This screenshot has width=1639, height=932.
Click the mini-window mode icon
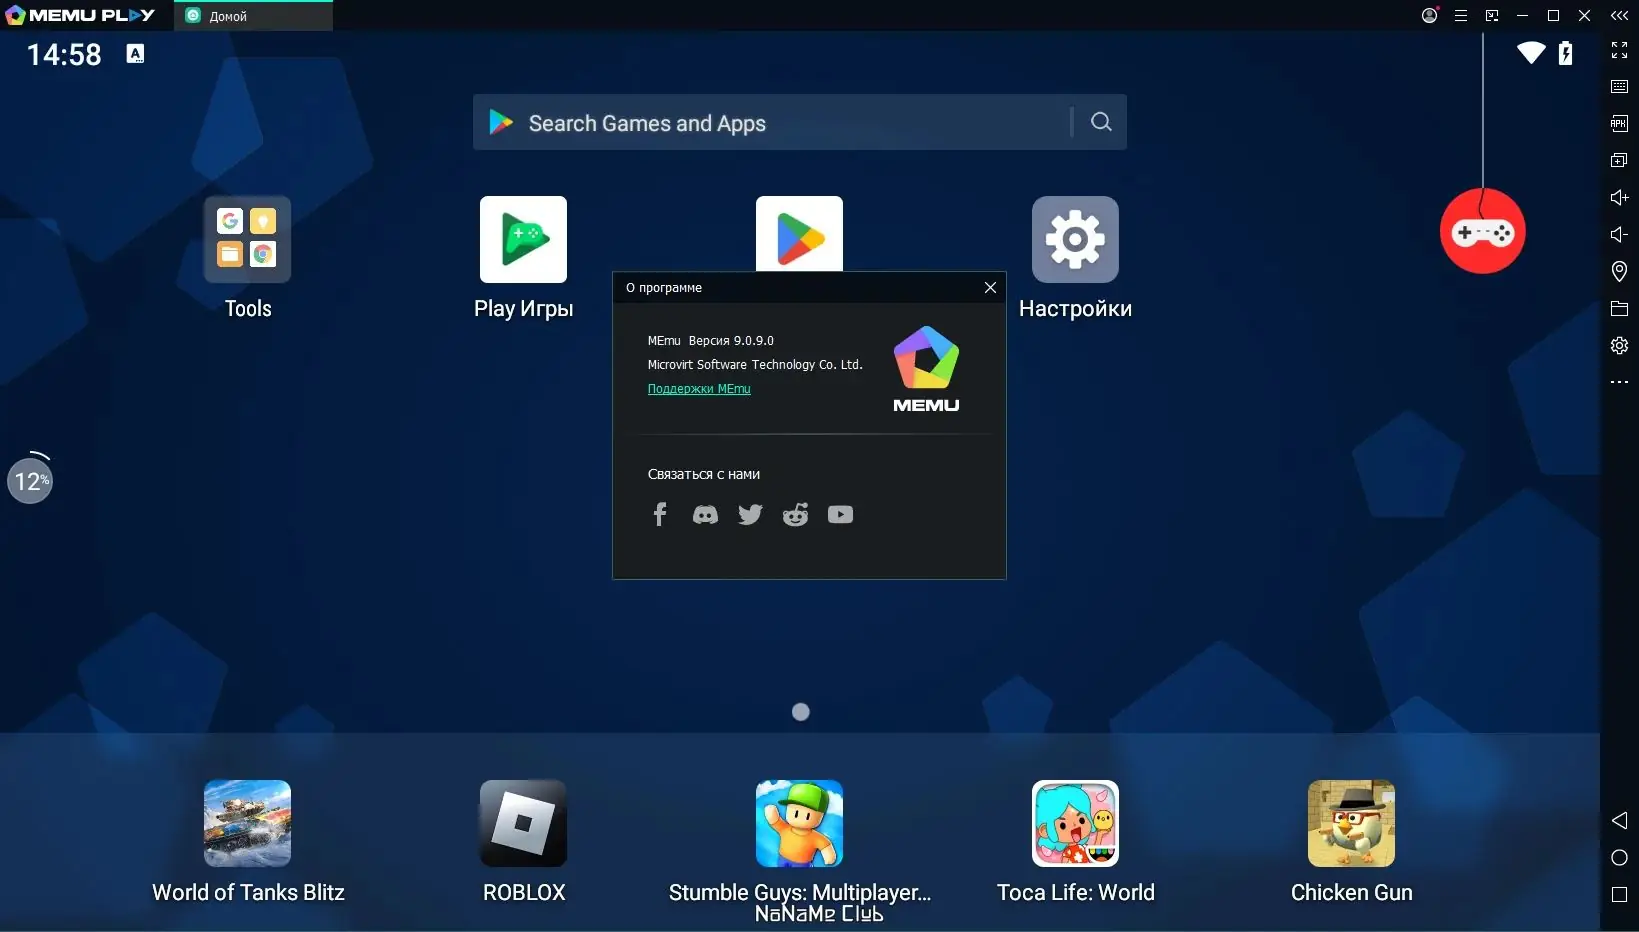tap(1492, 15)
